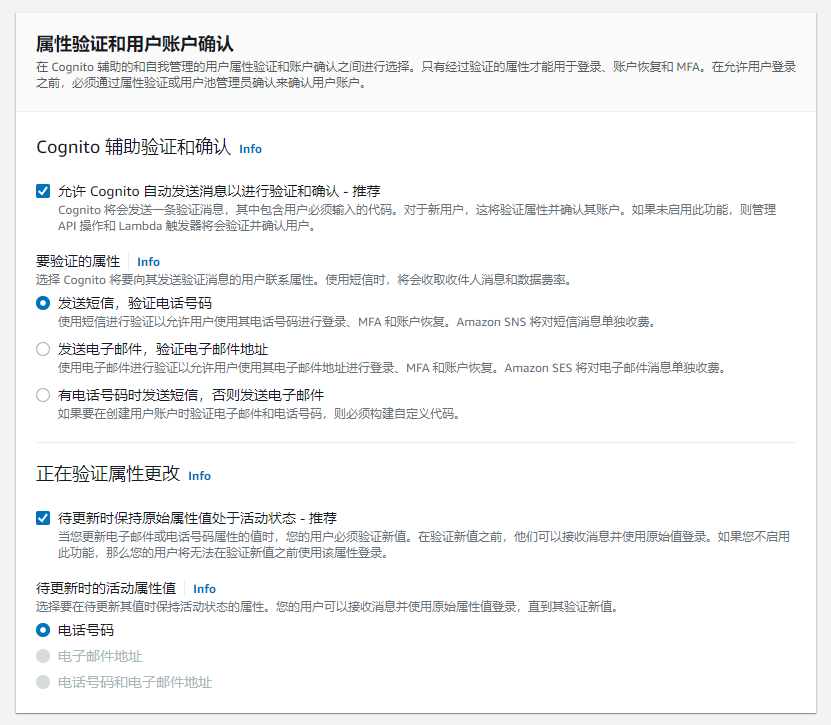Select 发送短信，验证电话号码 radio option
831x725 pixels.
43,303
